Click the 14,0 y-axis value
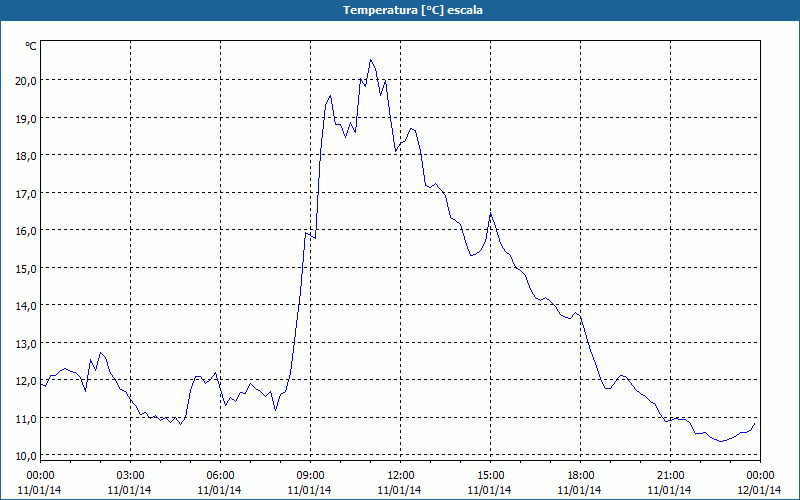Viewport: 800px width, 500px height. click(27, 306)
